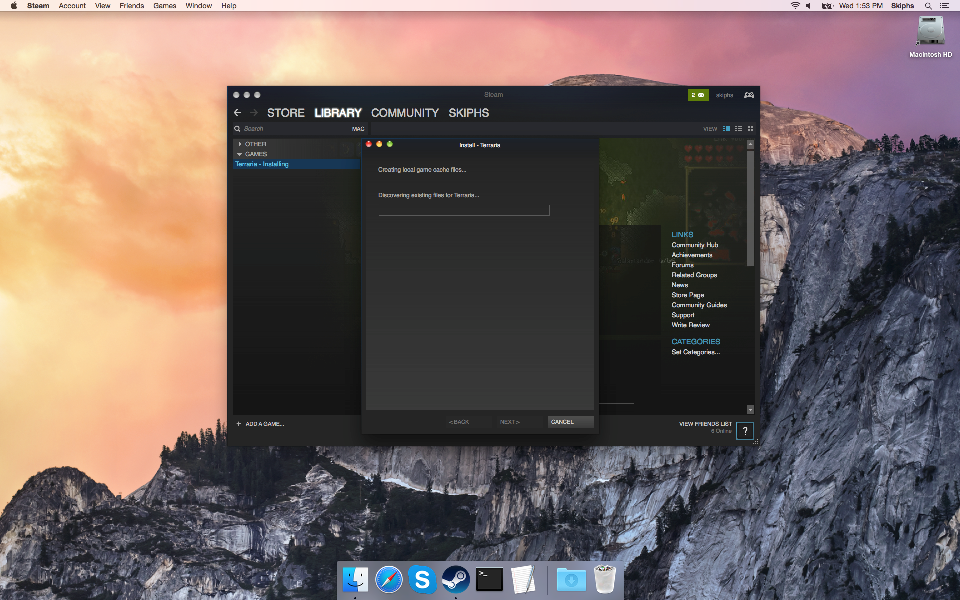Click the scroll down arrow in game details

tap(751, 410)
